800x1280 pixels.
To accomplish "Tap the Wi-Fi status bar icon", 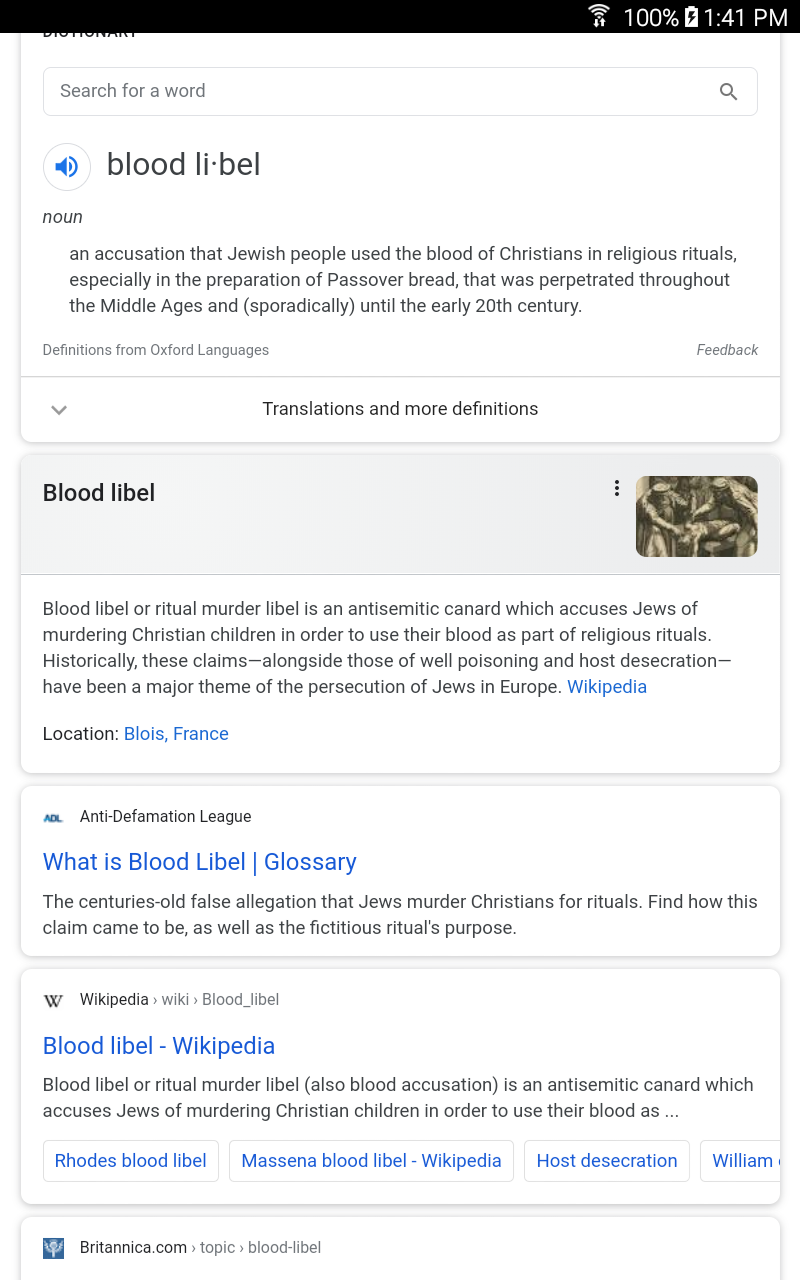I will 599,16.
